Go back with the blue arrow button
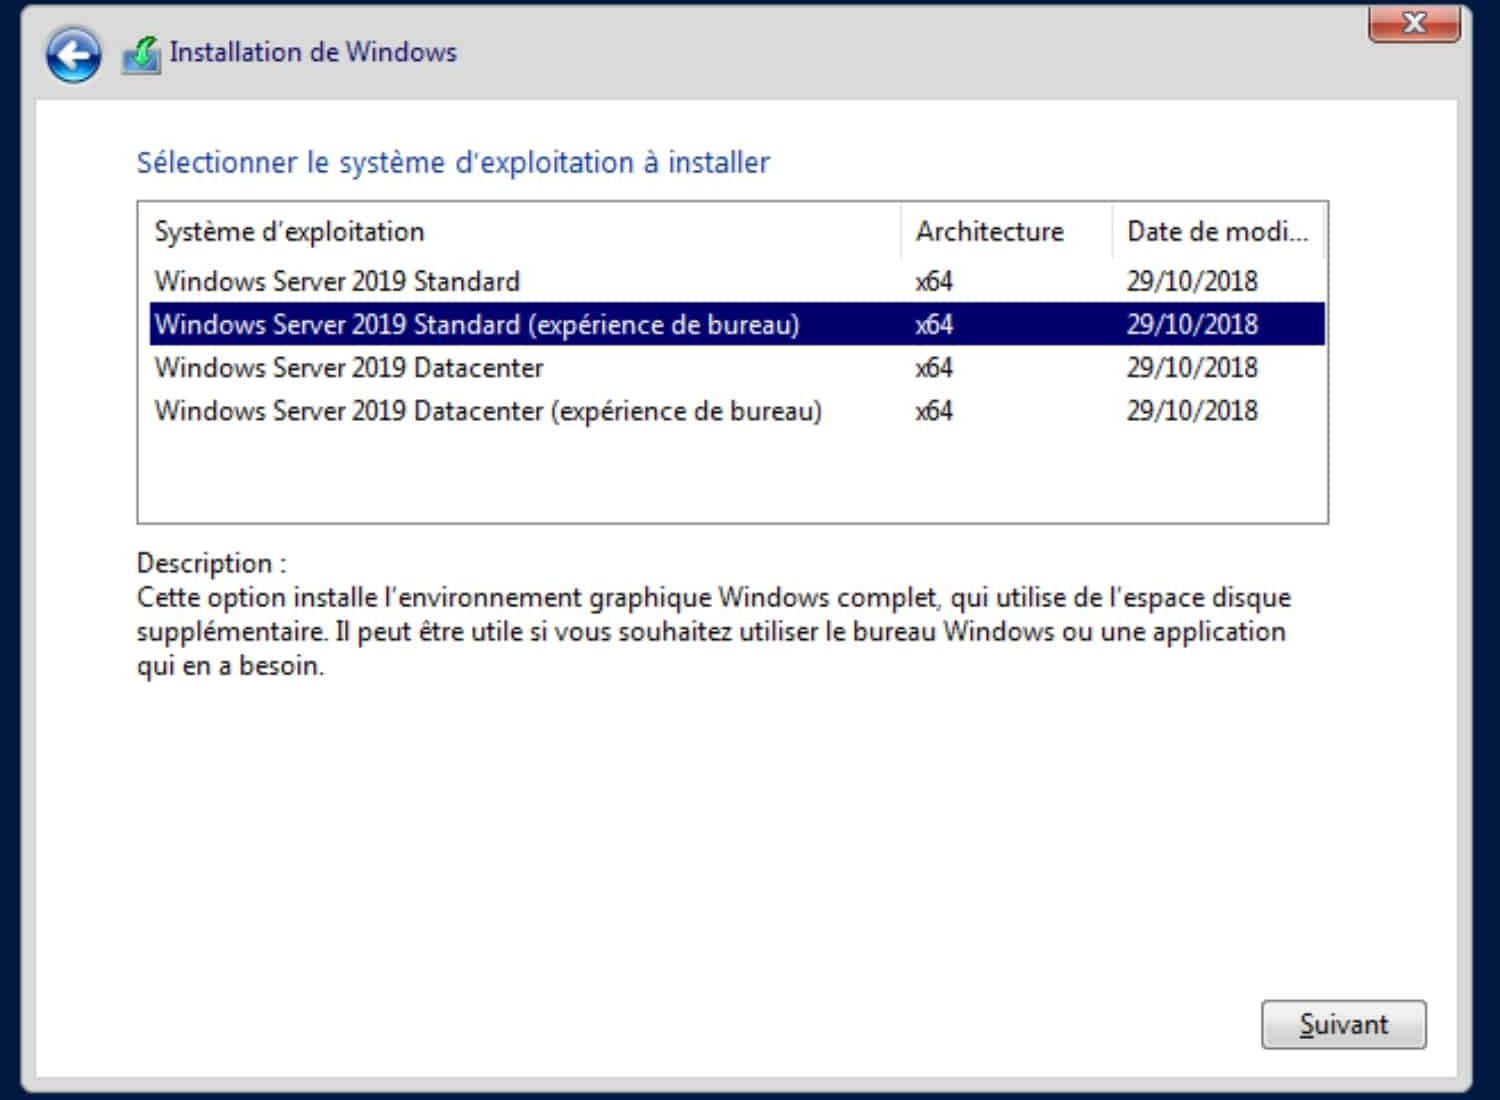 [73, 55]
